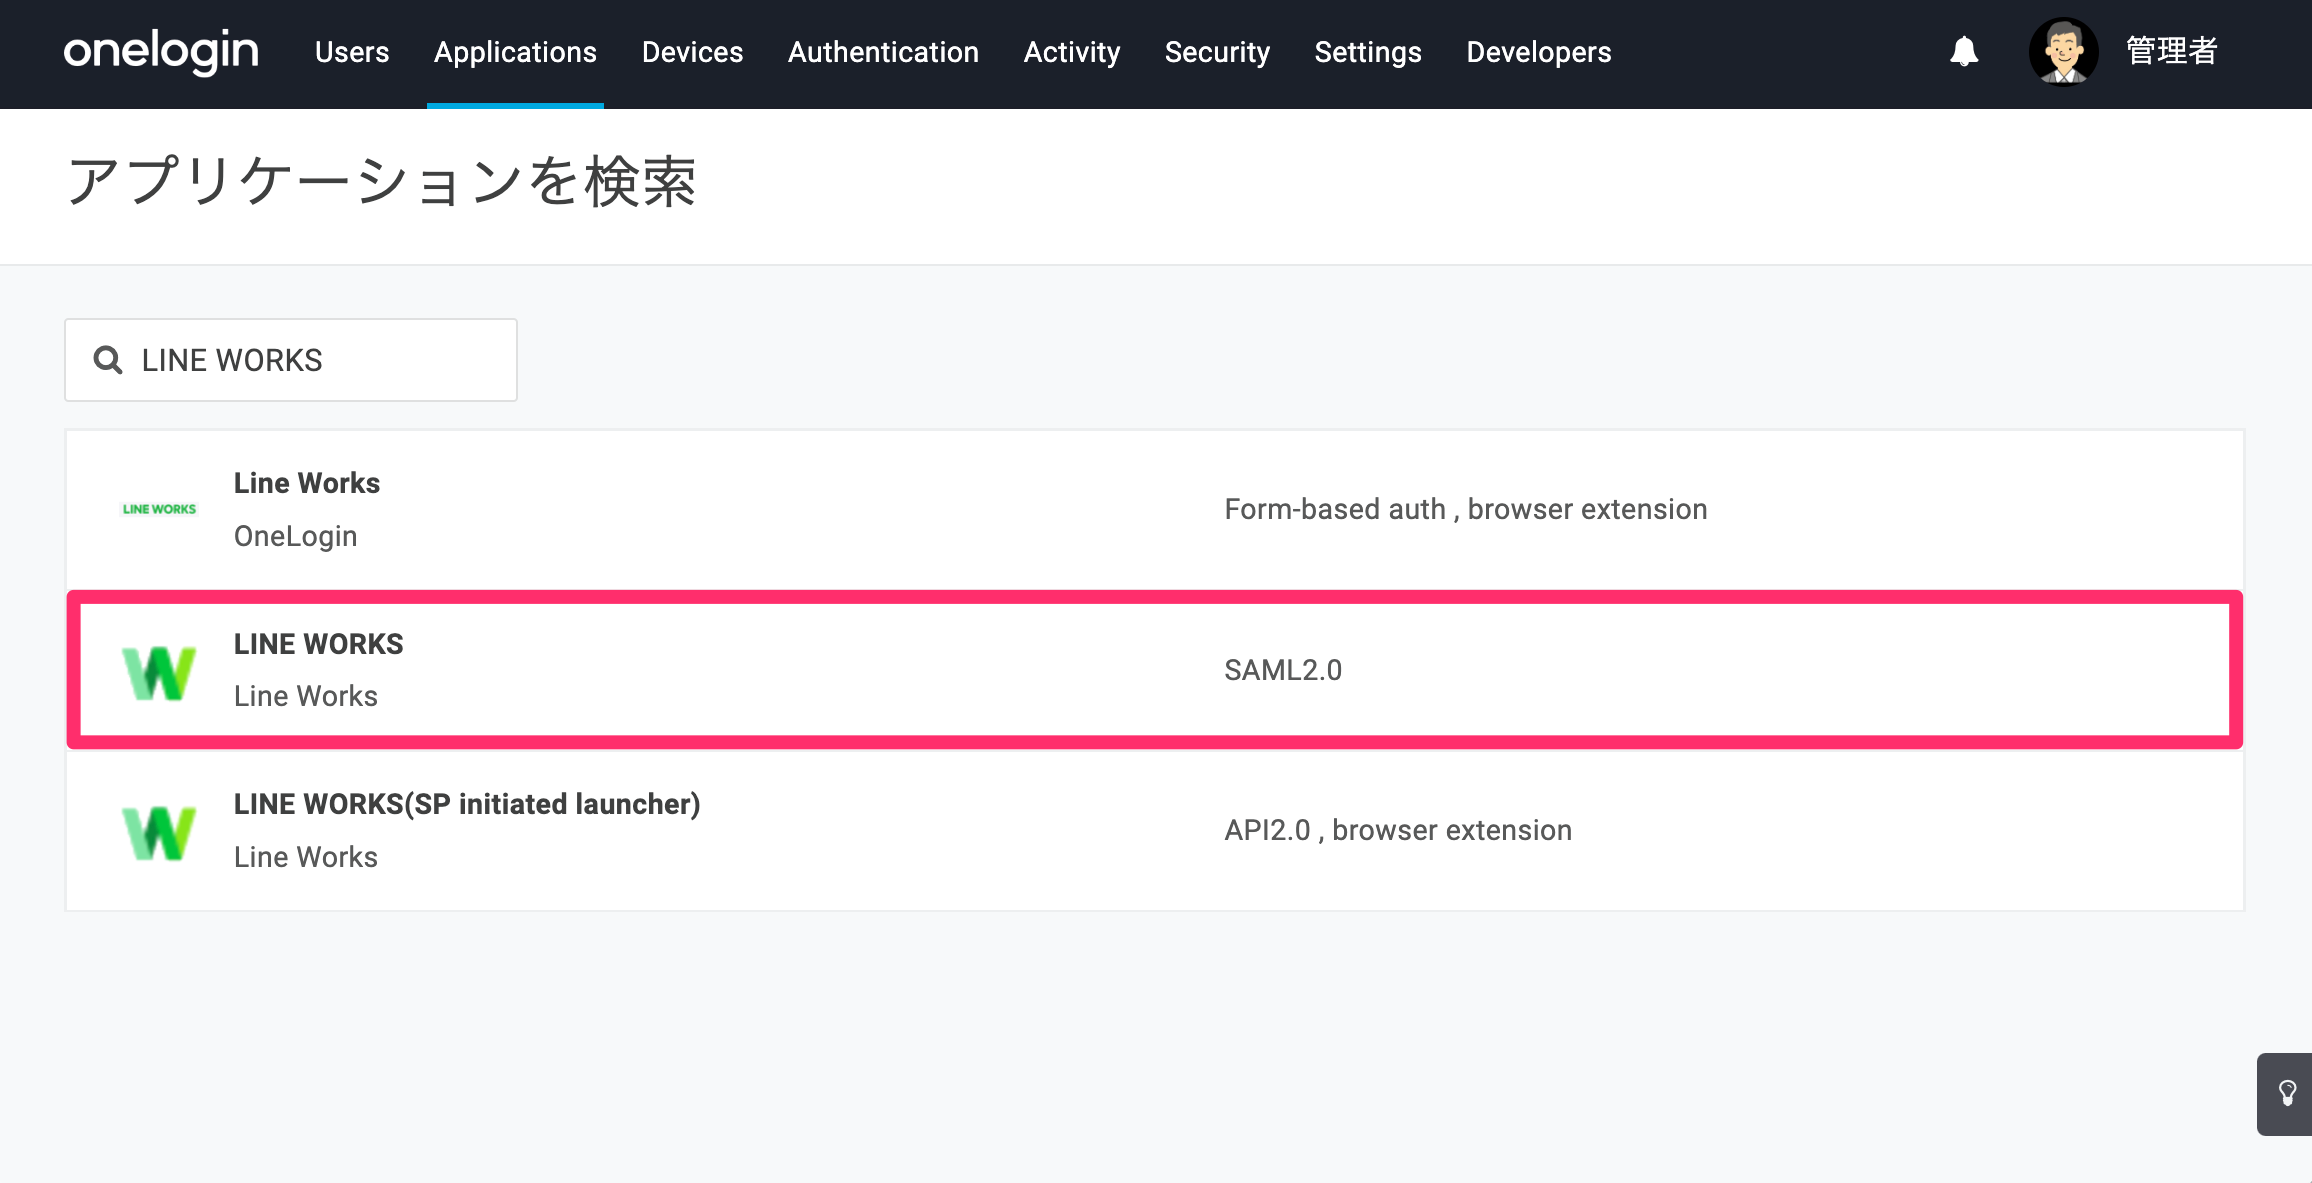Open the Activity menu
Viewport: 2312px width, 1183px height.
point(1072,52)
